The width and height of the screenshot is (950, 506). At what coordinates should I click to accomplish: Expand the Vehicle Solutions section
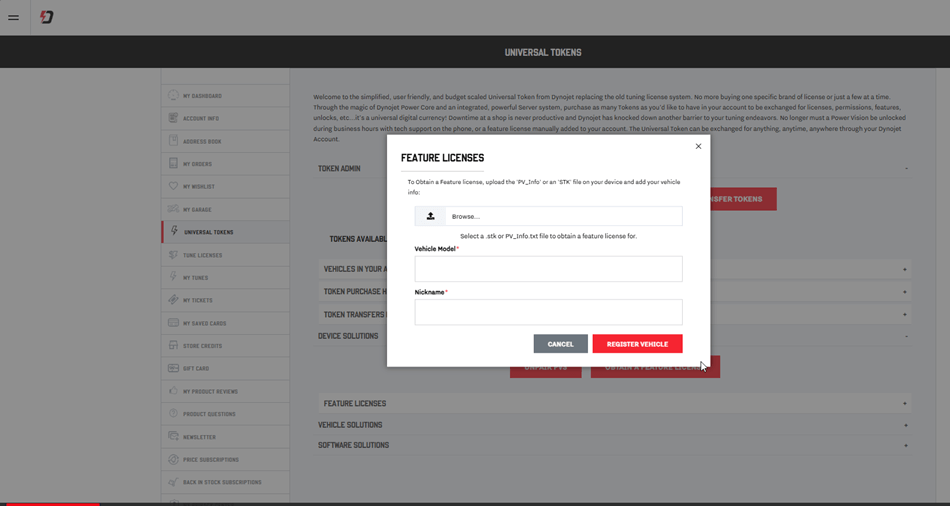614,425
